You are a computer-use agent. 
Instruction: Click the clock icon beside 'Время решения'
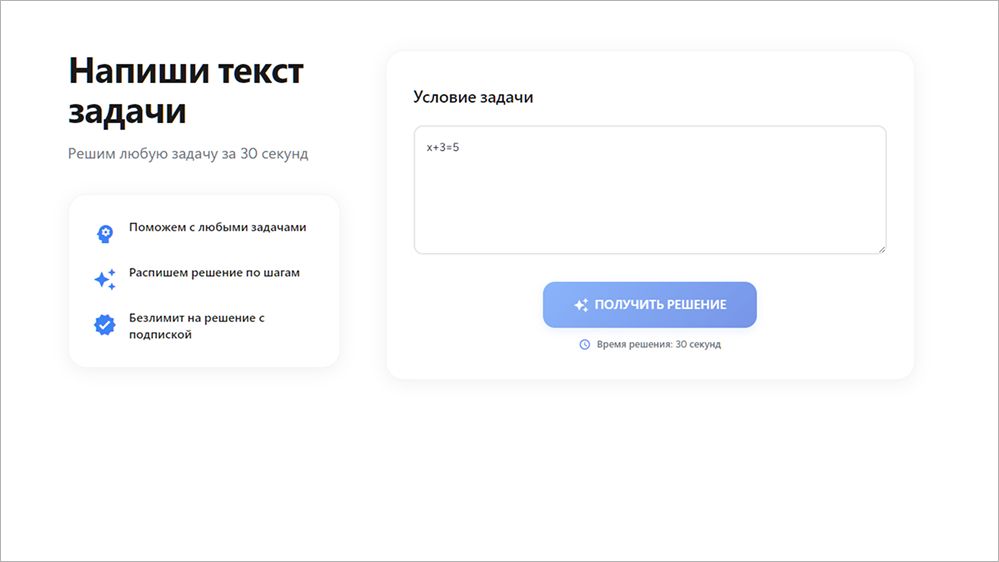(x=585, y=344)
